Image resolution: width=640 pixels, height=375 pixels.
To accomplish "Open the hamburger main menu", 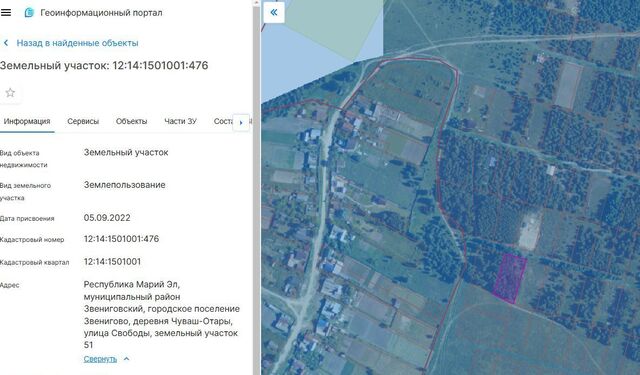I will point(6,13).
